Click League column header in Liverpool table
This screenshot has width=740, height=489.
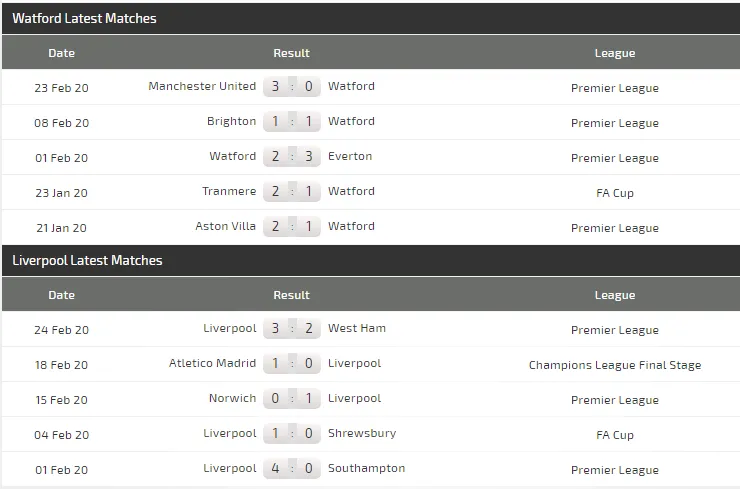pyautogui.click(x=614, y=295)
